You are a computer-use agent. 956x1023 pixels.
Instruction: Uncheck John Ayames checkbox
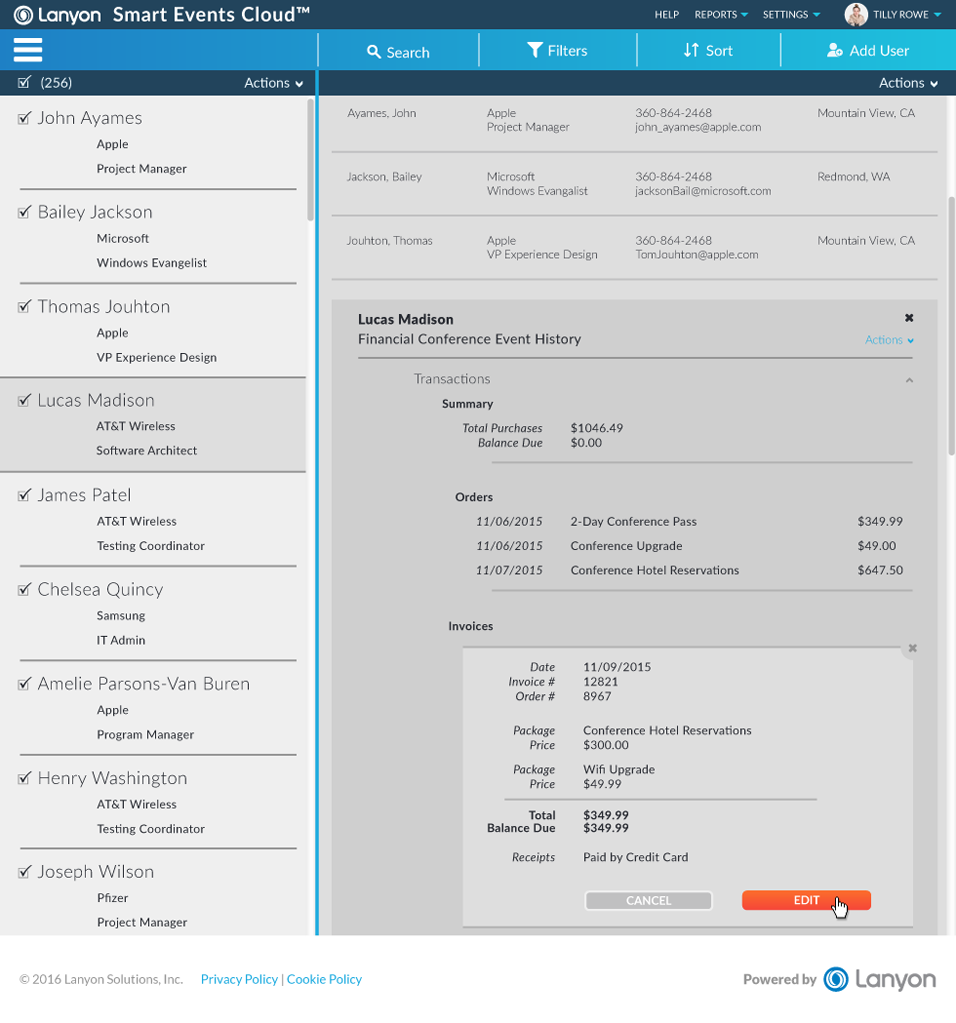(x=24, y=117)
